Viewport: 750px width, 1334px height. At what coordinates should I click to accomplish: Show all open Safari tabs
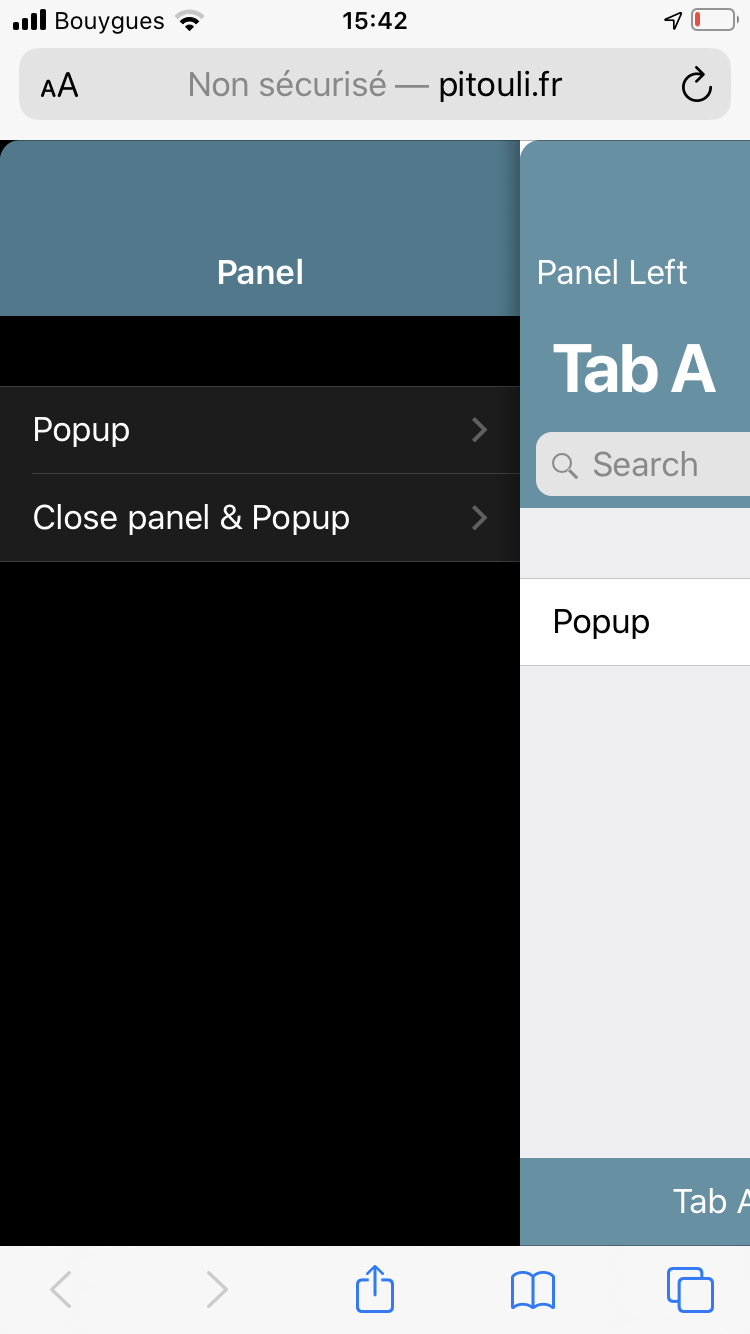coord(690,1289)
